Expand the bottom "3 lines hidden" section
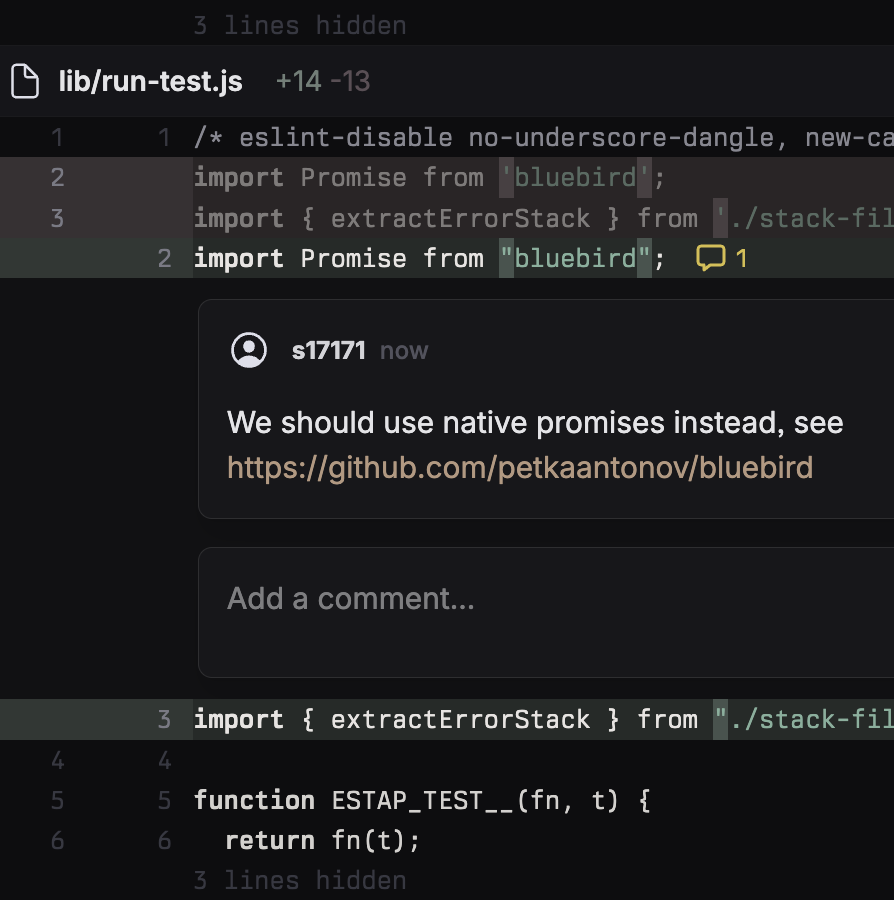Viewport: 894px width, 900px height. pyautogui.click(x=299, y=880)
